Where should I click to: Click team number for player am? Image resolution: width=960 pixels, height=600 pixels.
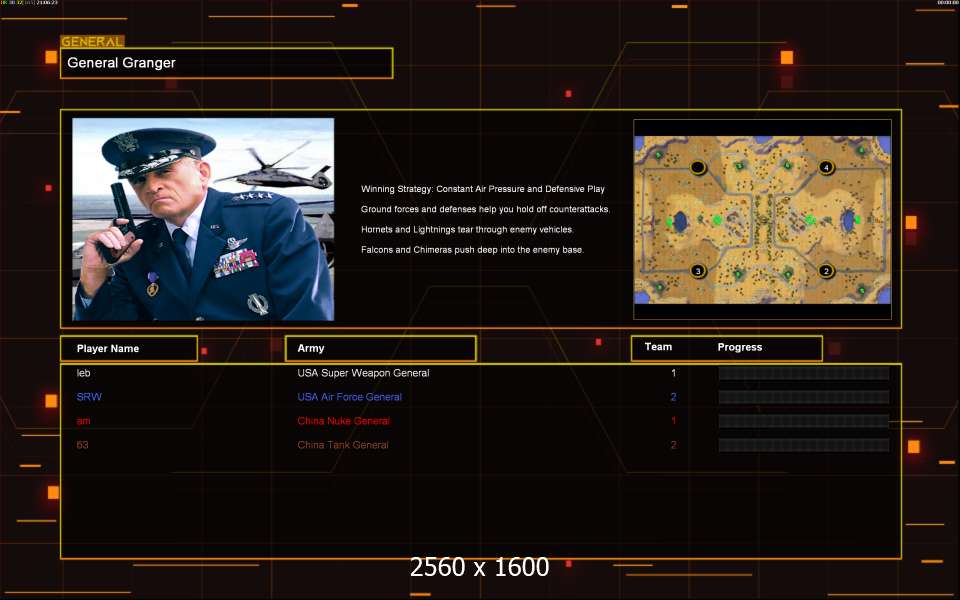point(673,421)
